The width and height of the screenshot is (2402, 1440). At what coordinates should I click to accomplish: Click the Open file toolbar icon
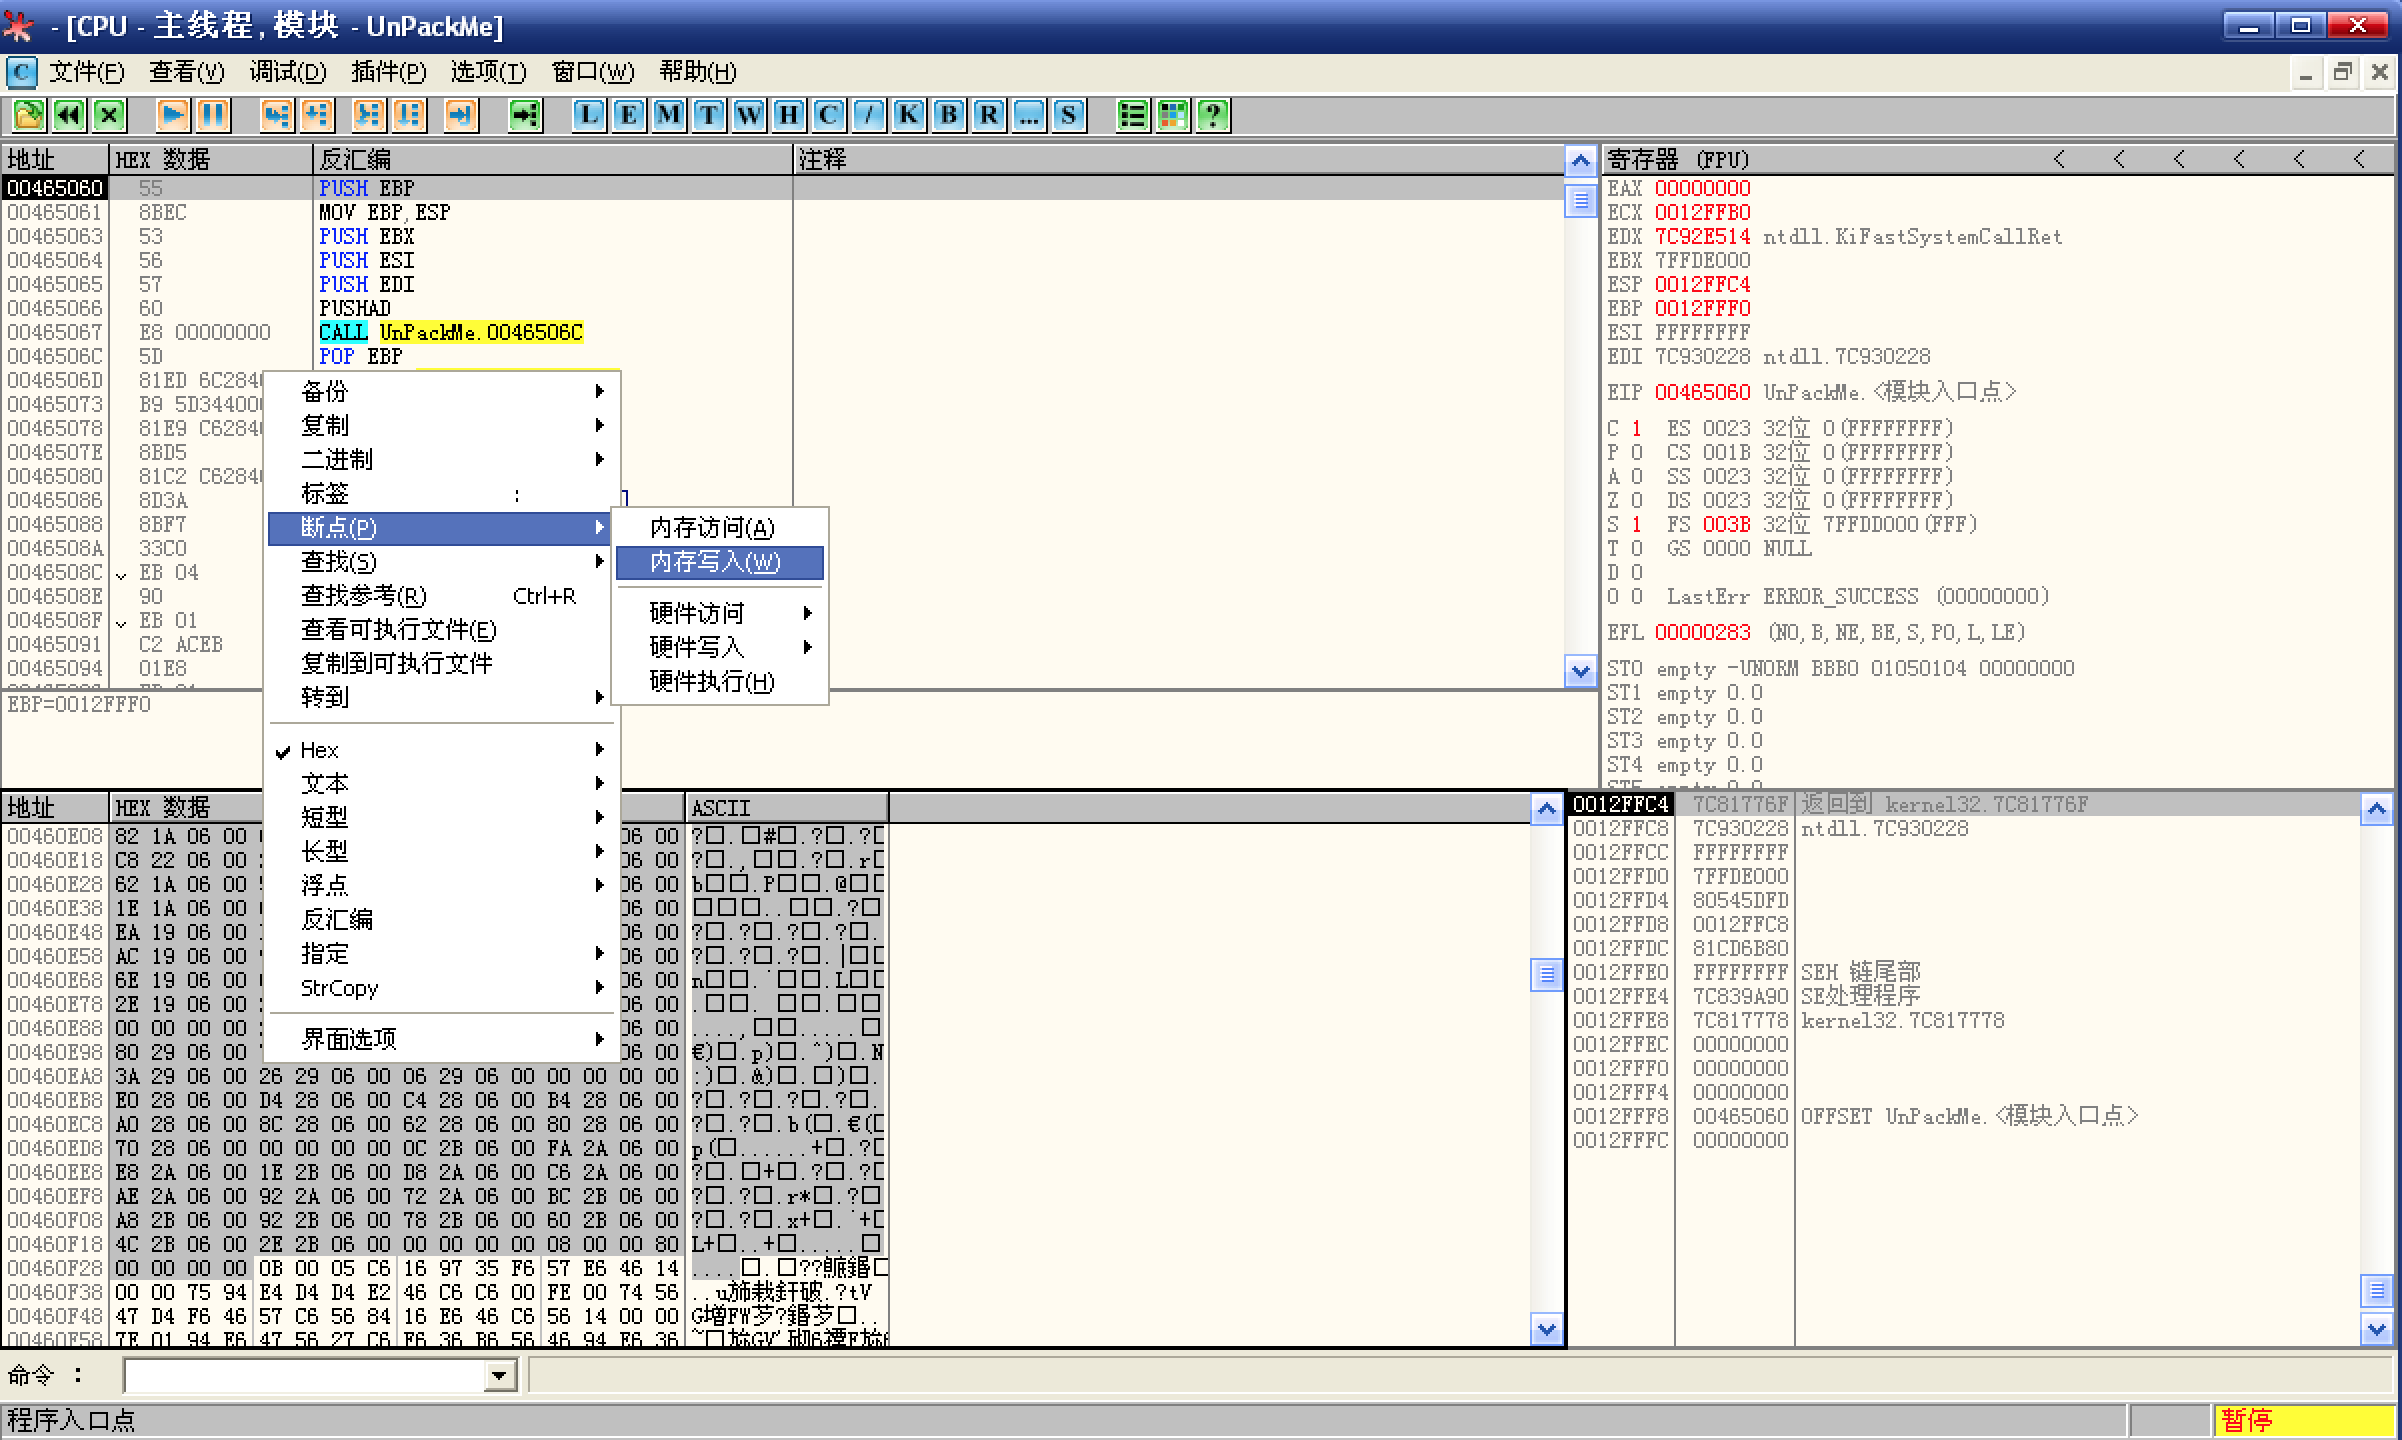(28, 115)
